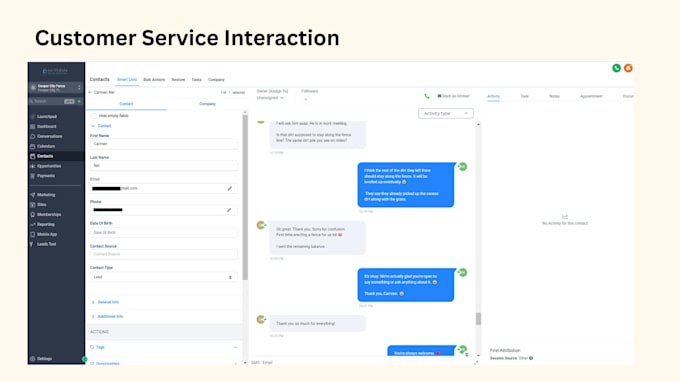Expand the message composer using the expand icon
The height and width of the screenshot is (382, 680).
tap(476, 362)
